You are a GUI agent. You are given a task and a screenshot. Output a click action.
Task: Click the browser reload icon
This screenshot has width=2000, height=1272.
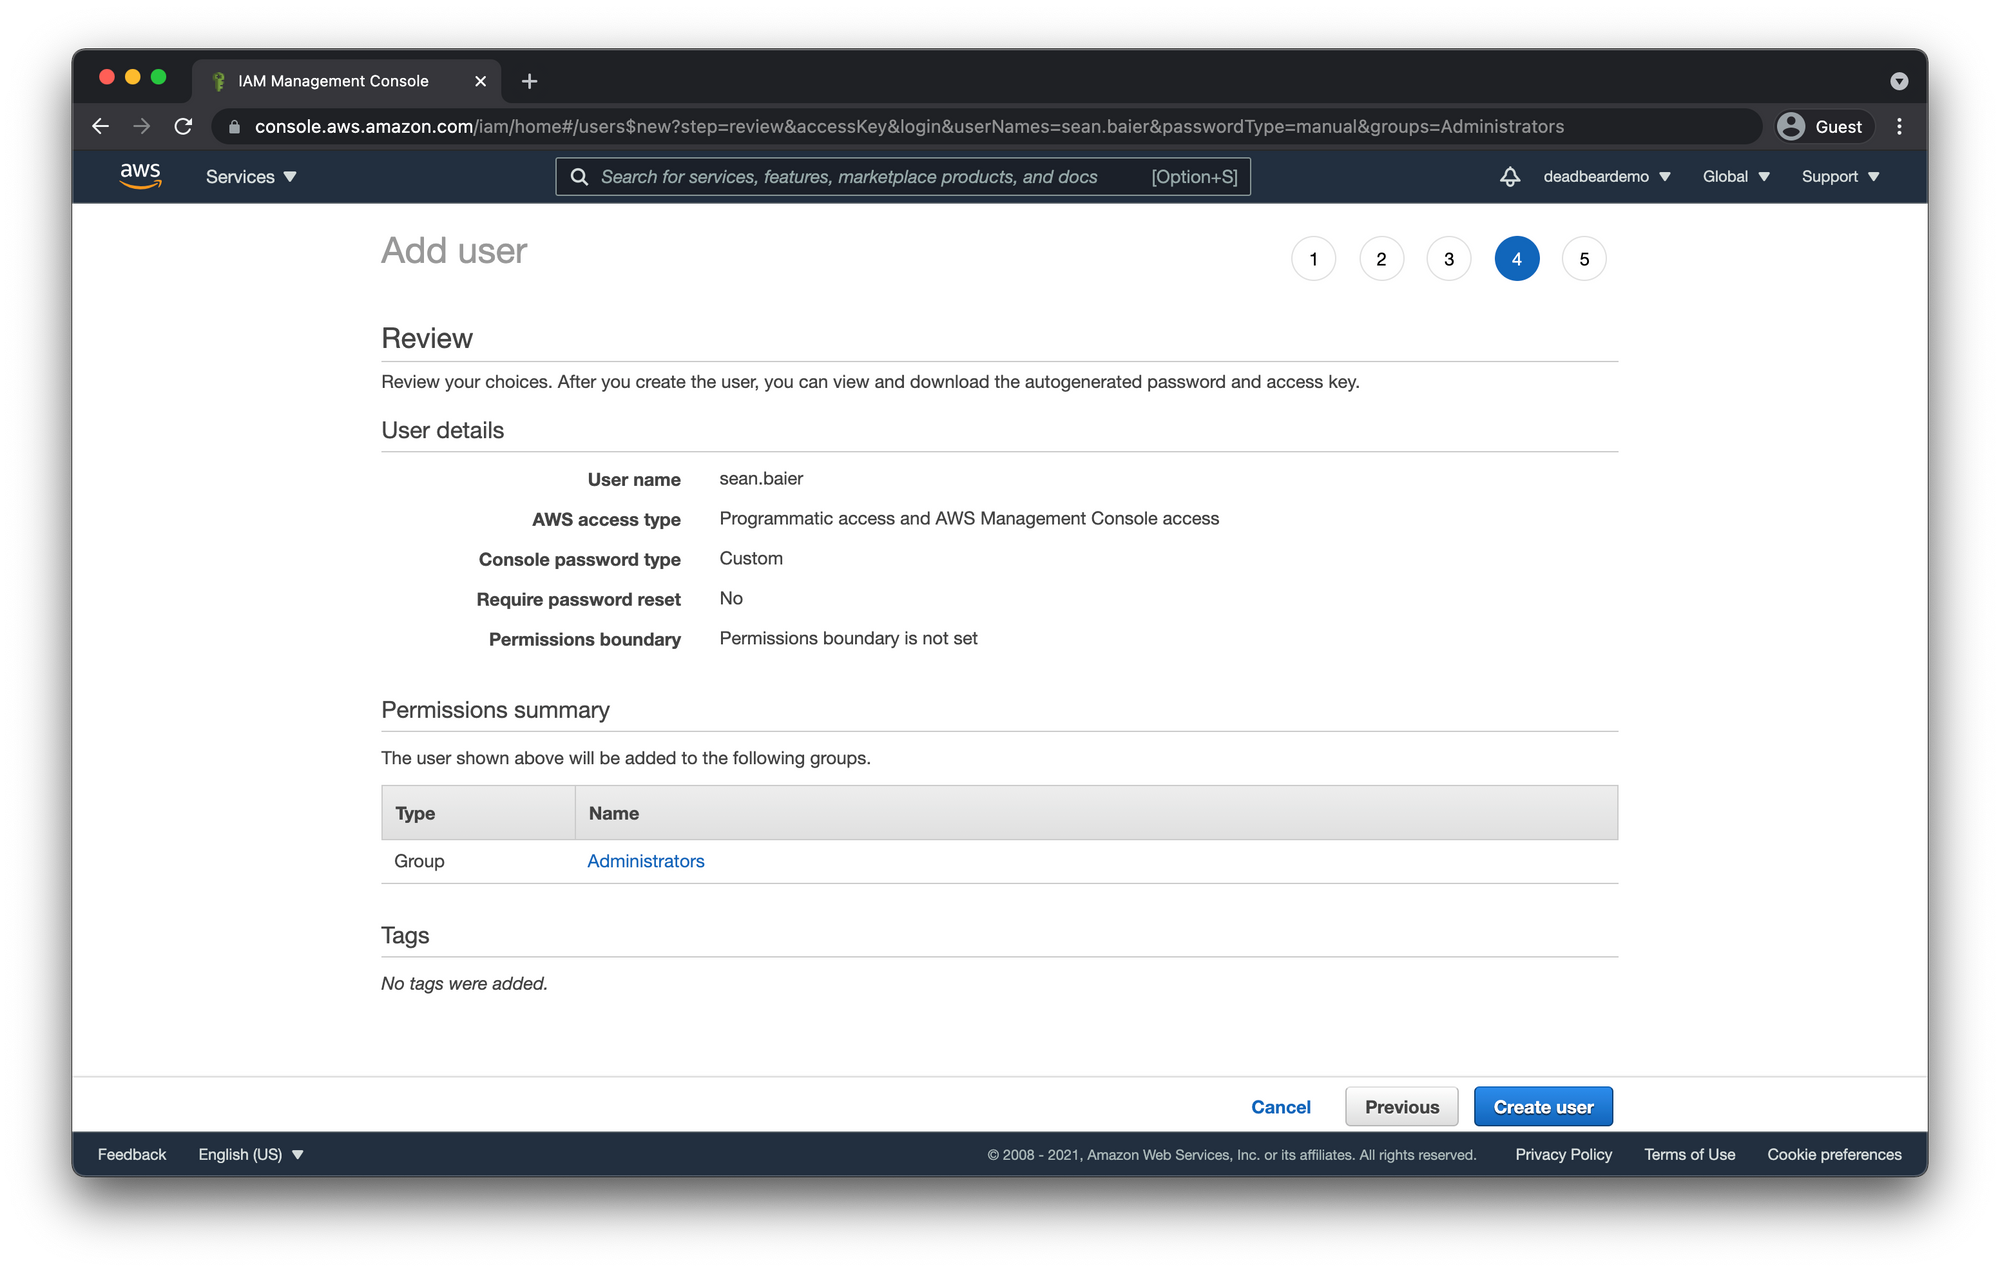tap(183, 127)
